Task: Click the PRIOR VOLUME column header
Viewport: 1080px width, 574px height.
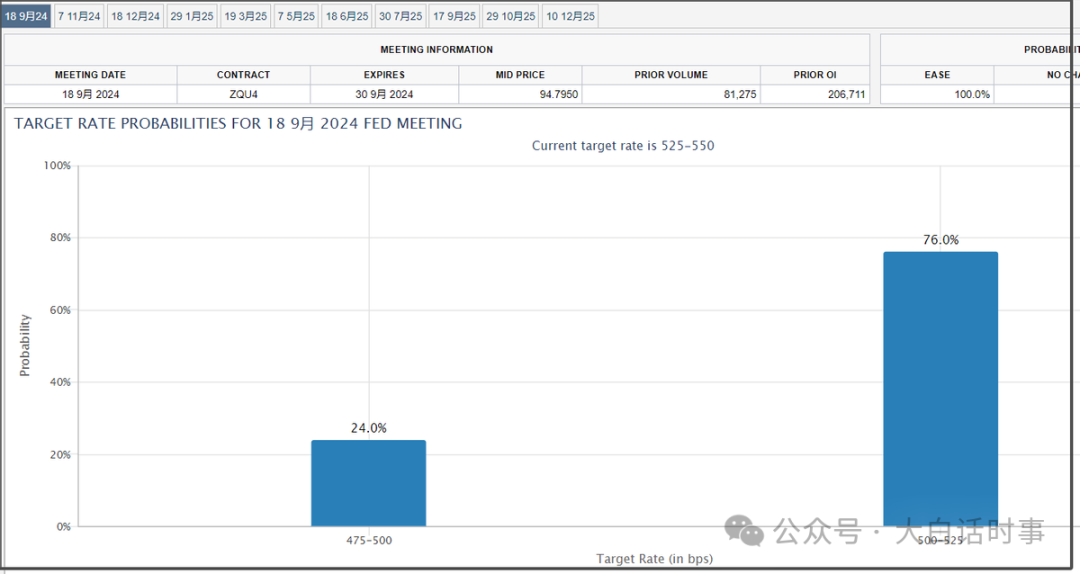Action: (x=671, y=74)
